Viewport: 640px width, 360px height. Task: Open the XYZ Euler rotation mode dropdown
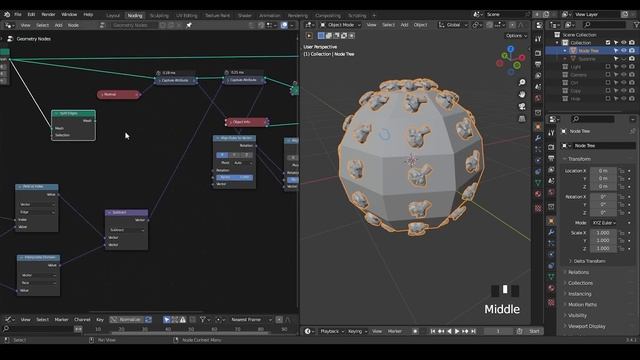point(604,223)
